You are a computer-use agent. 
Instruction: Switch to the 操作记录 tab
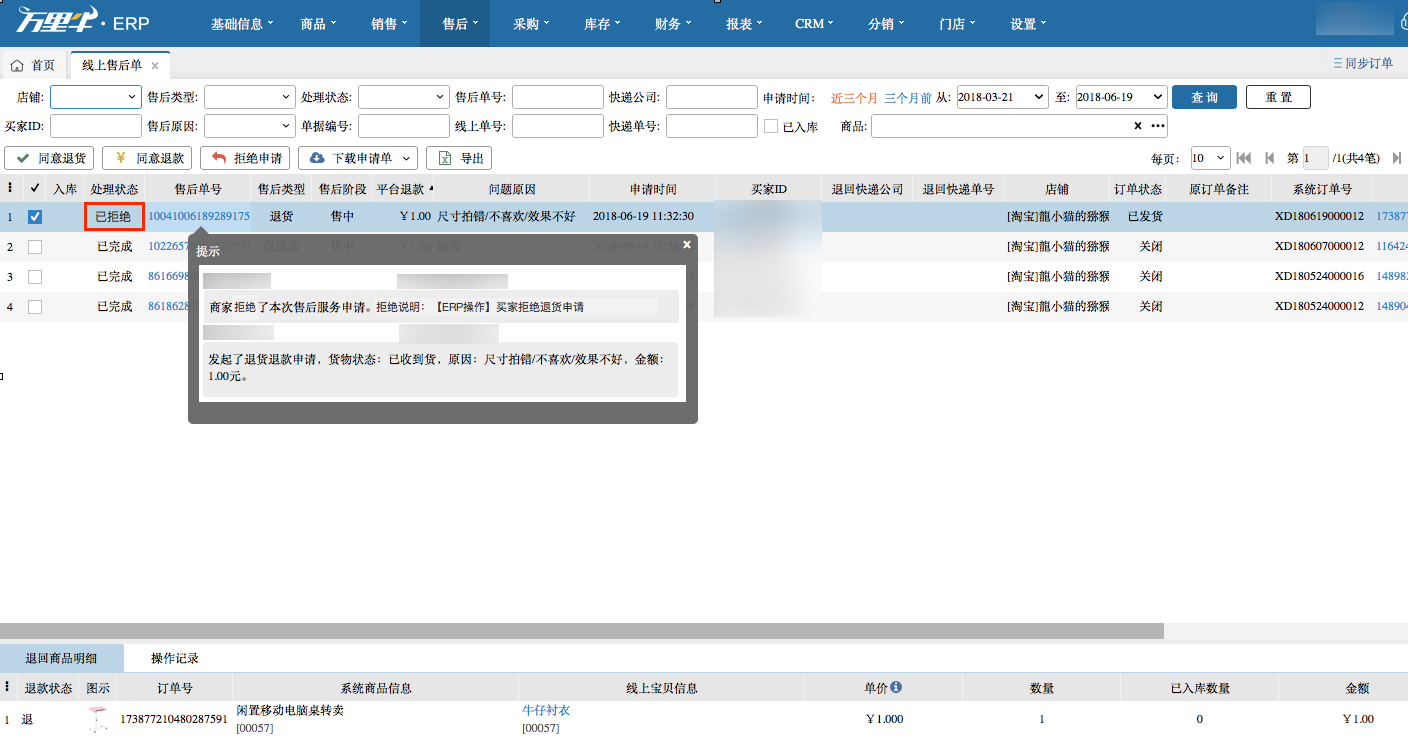click(x=175, y=658)
